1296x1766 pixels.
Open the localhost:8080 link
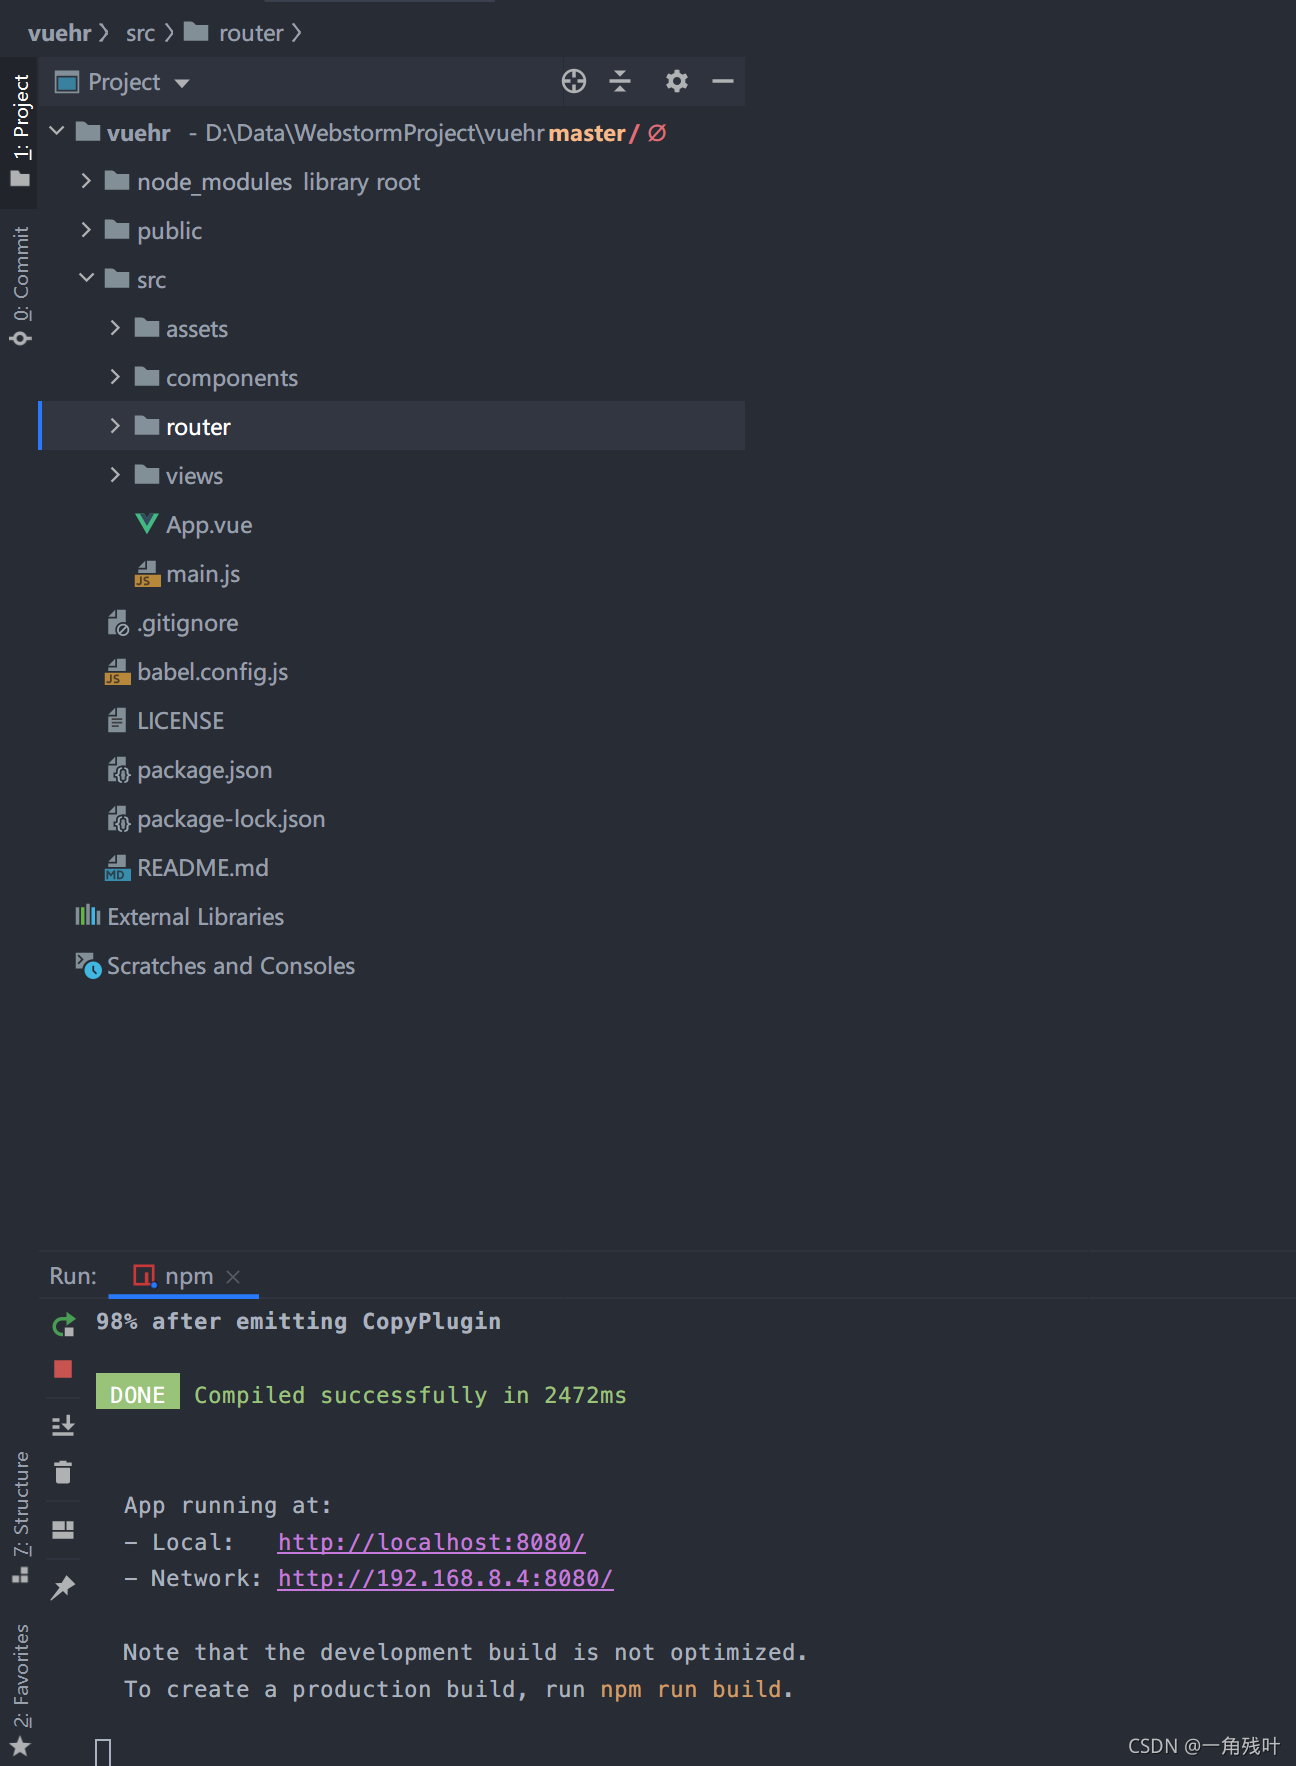(x=431, y=1542)
